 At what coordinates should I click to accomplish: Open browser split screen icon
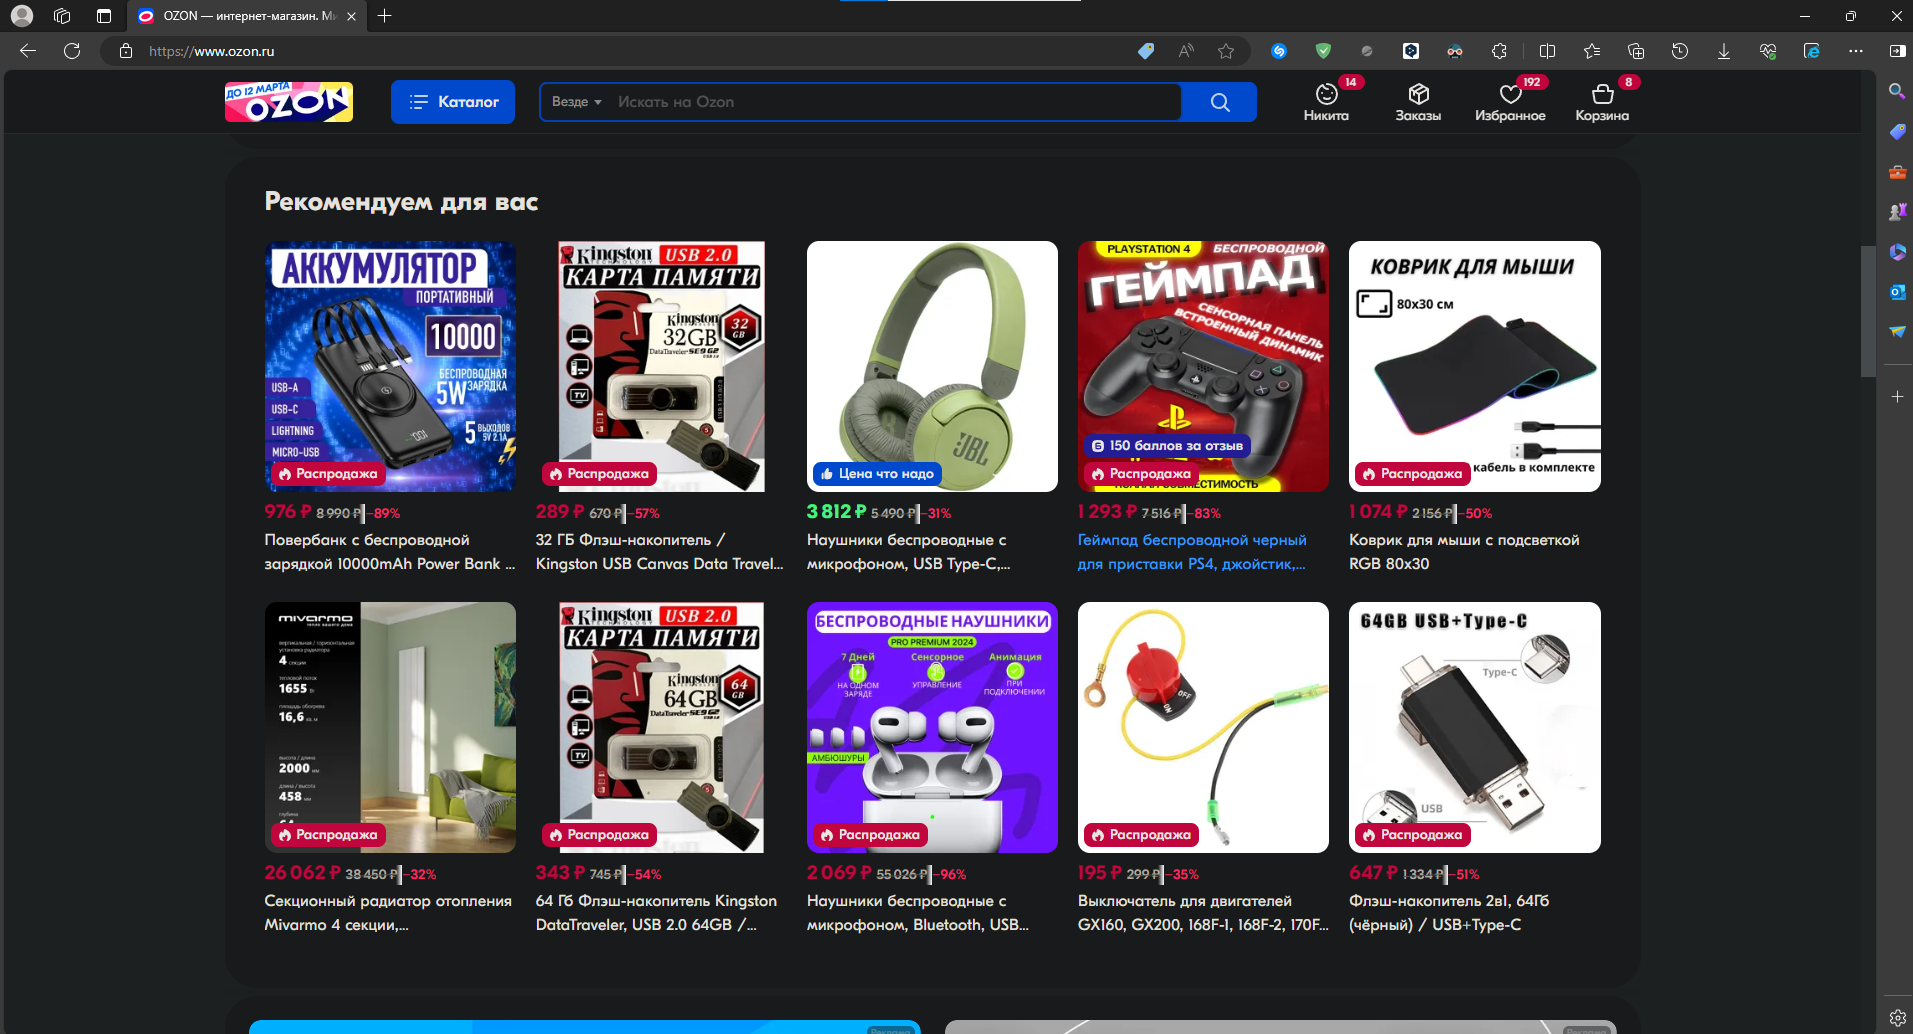1547,51
